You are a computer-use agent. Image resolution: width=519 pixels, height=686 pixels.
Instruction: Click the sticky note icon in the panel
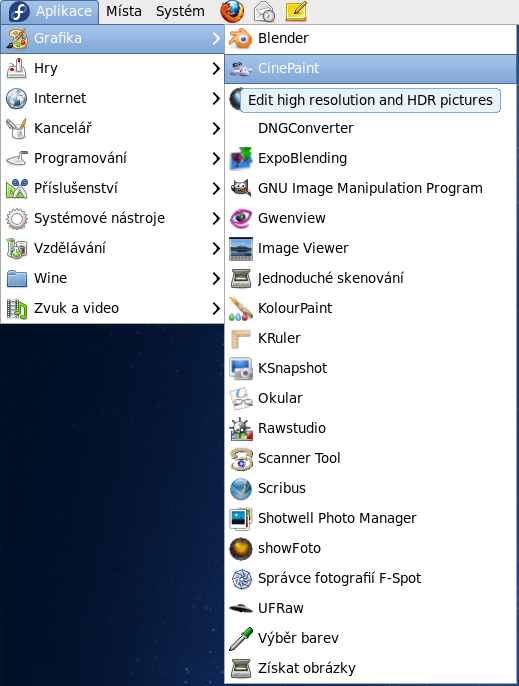point(296,11)
